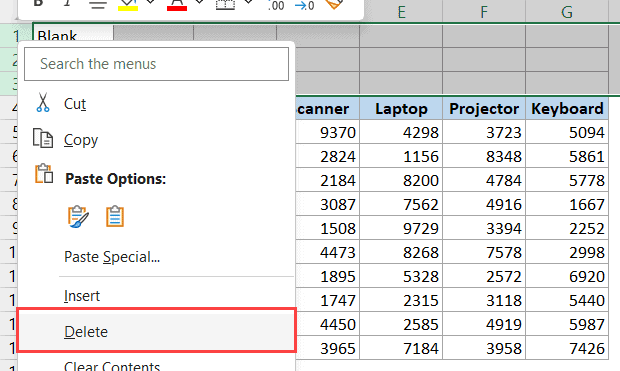This screenshot has height=371, width=620.
Task: Select cell with value 5778
Action: click(x=567, y=180)
